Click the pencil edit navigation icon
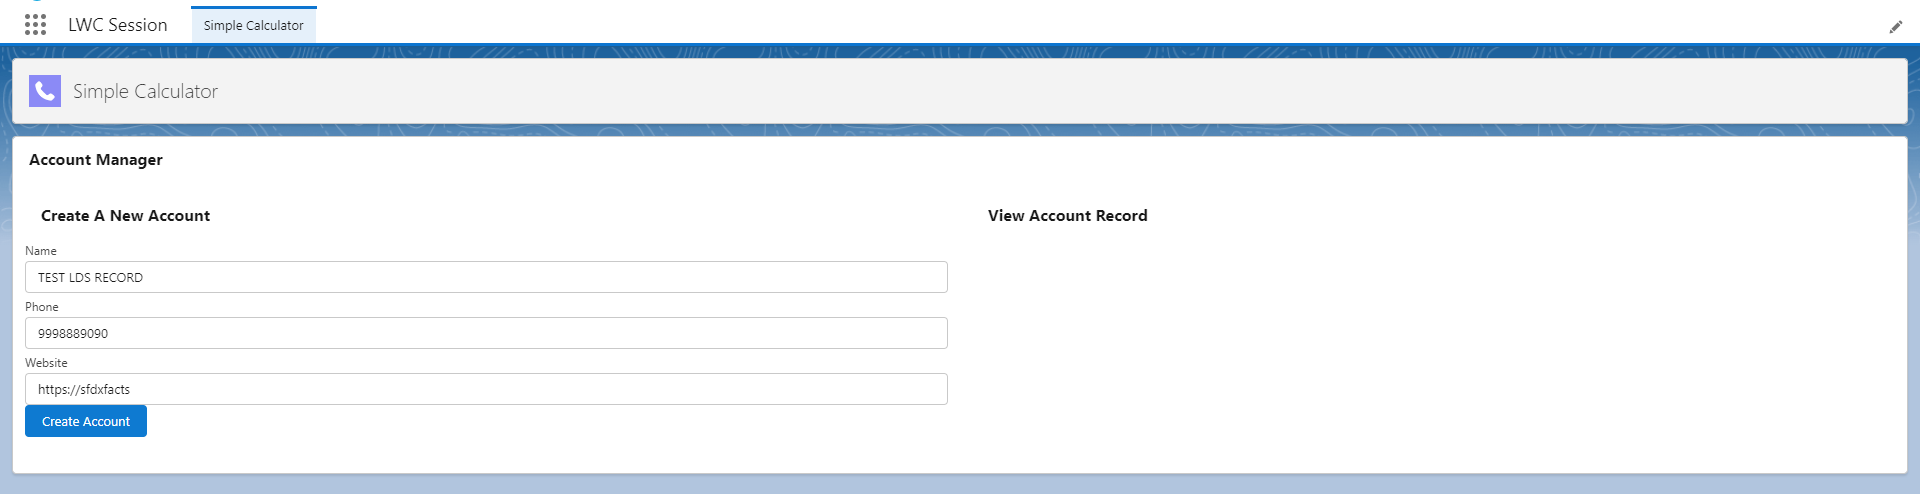 (1895, 27)
